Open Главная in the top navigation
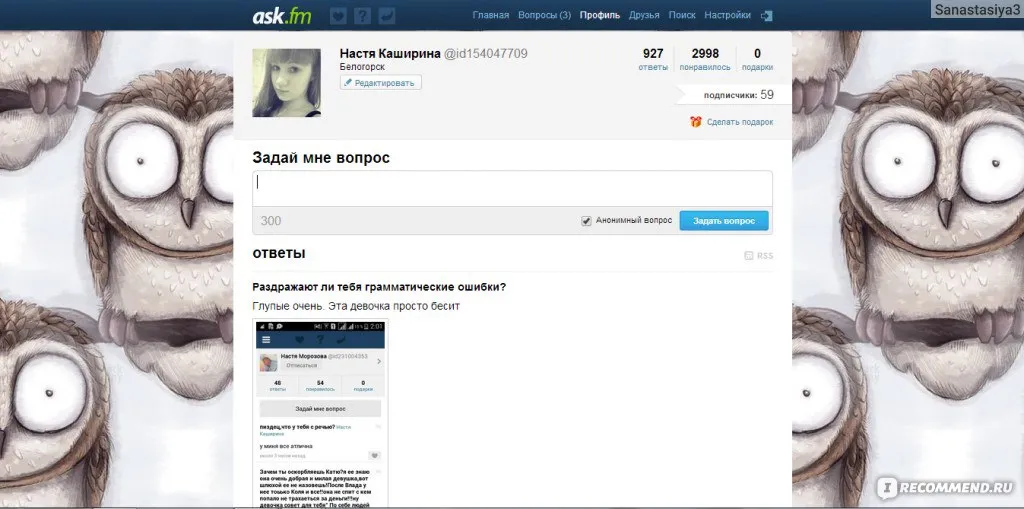Screen dimensions: 1024x509 point(490,15)
